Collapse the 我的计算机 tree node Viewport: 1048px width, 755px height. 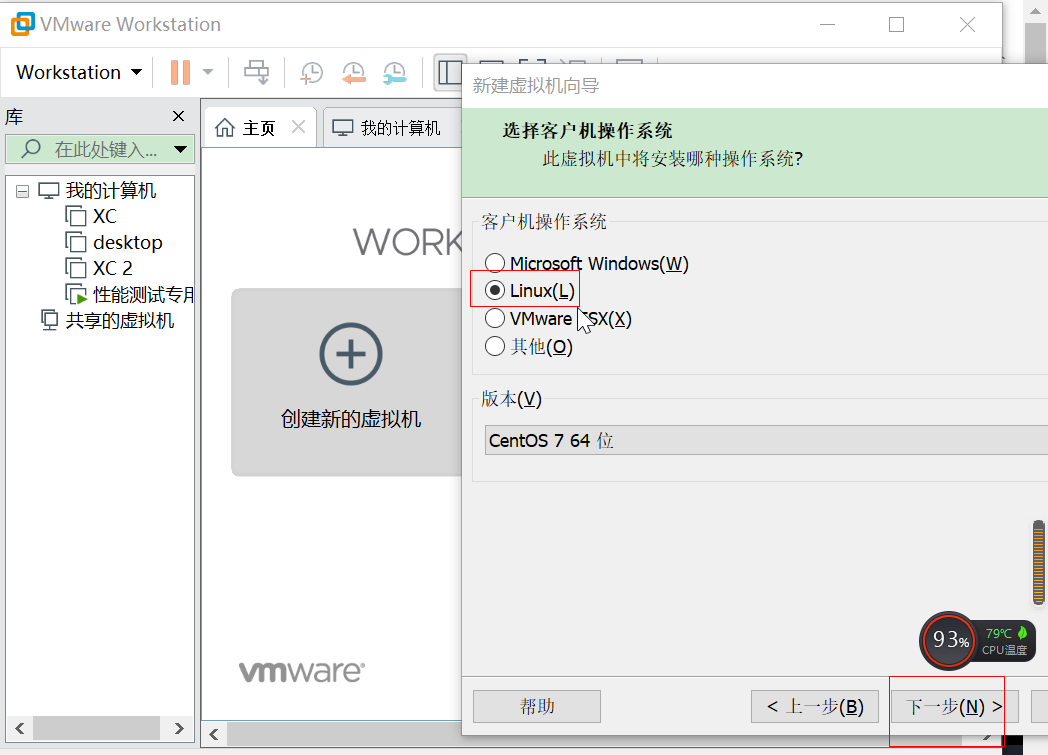(x=23, y=192)
